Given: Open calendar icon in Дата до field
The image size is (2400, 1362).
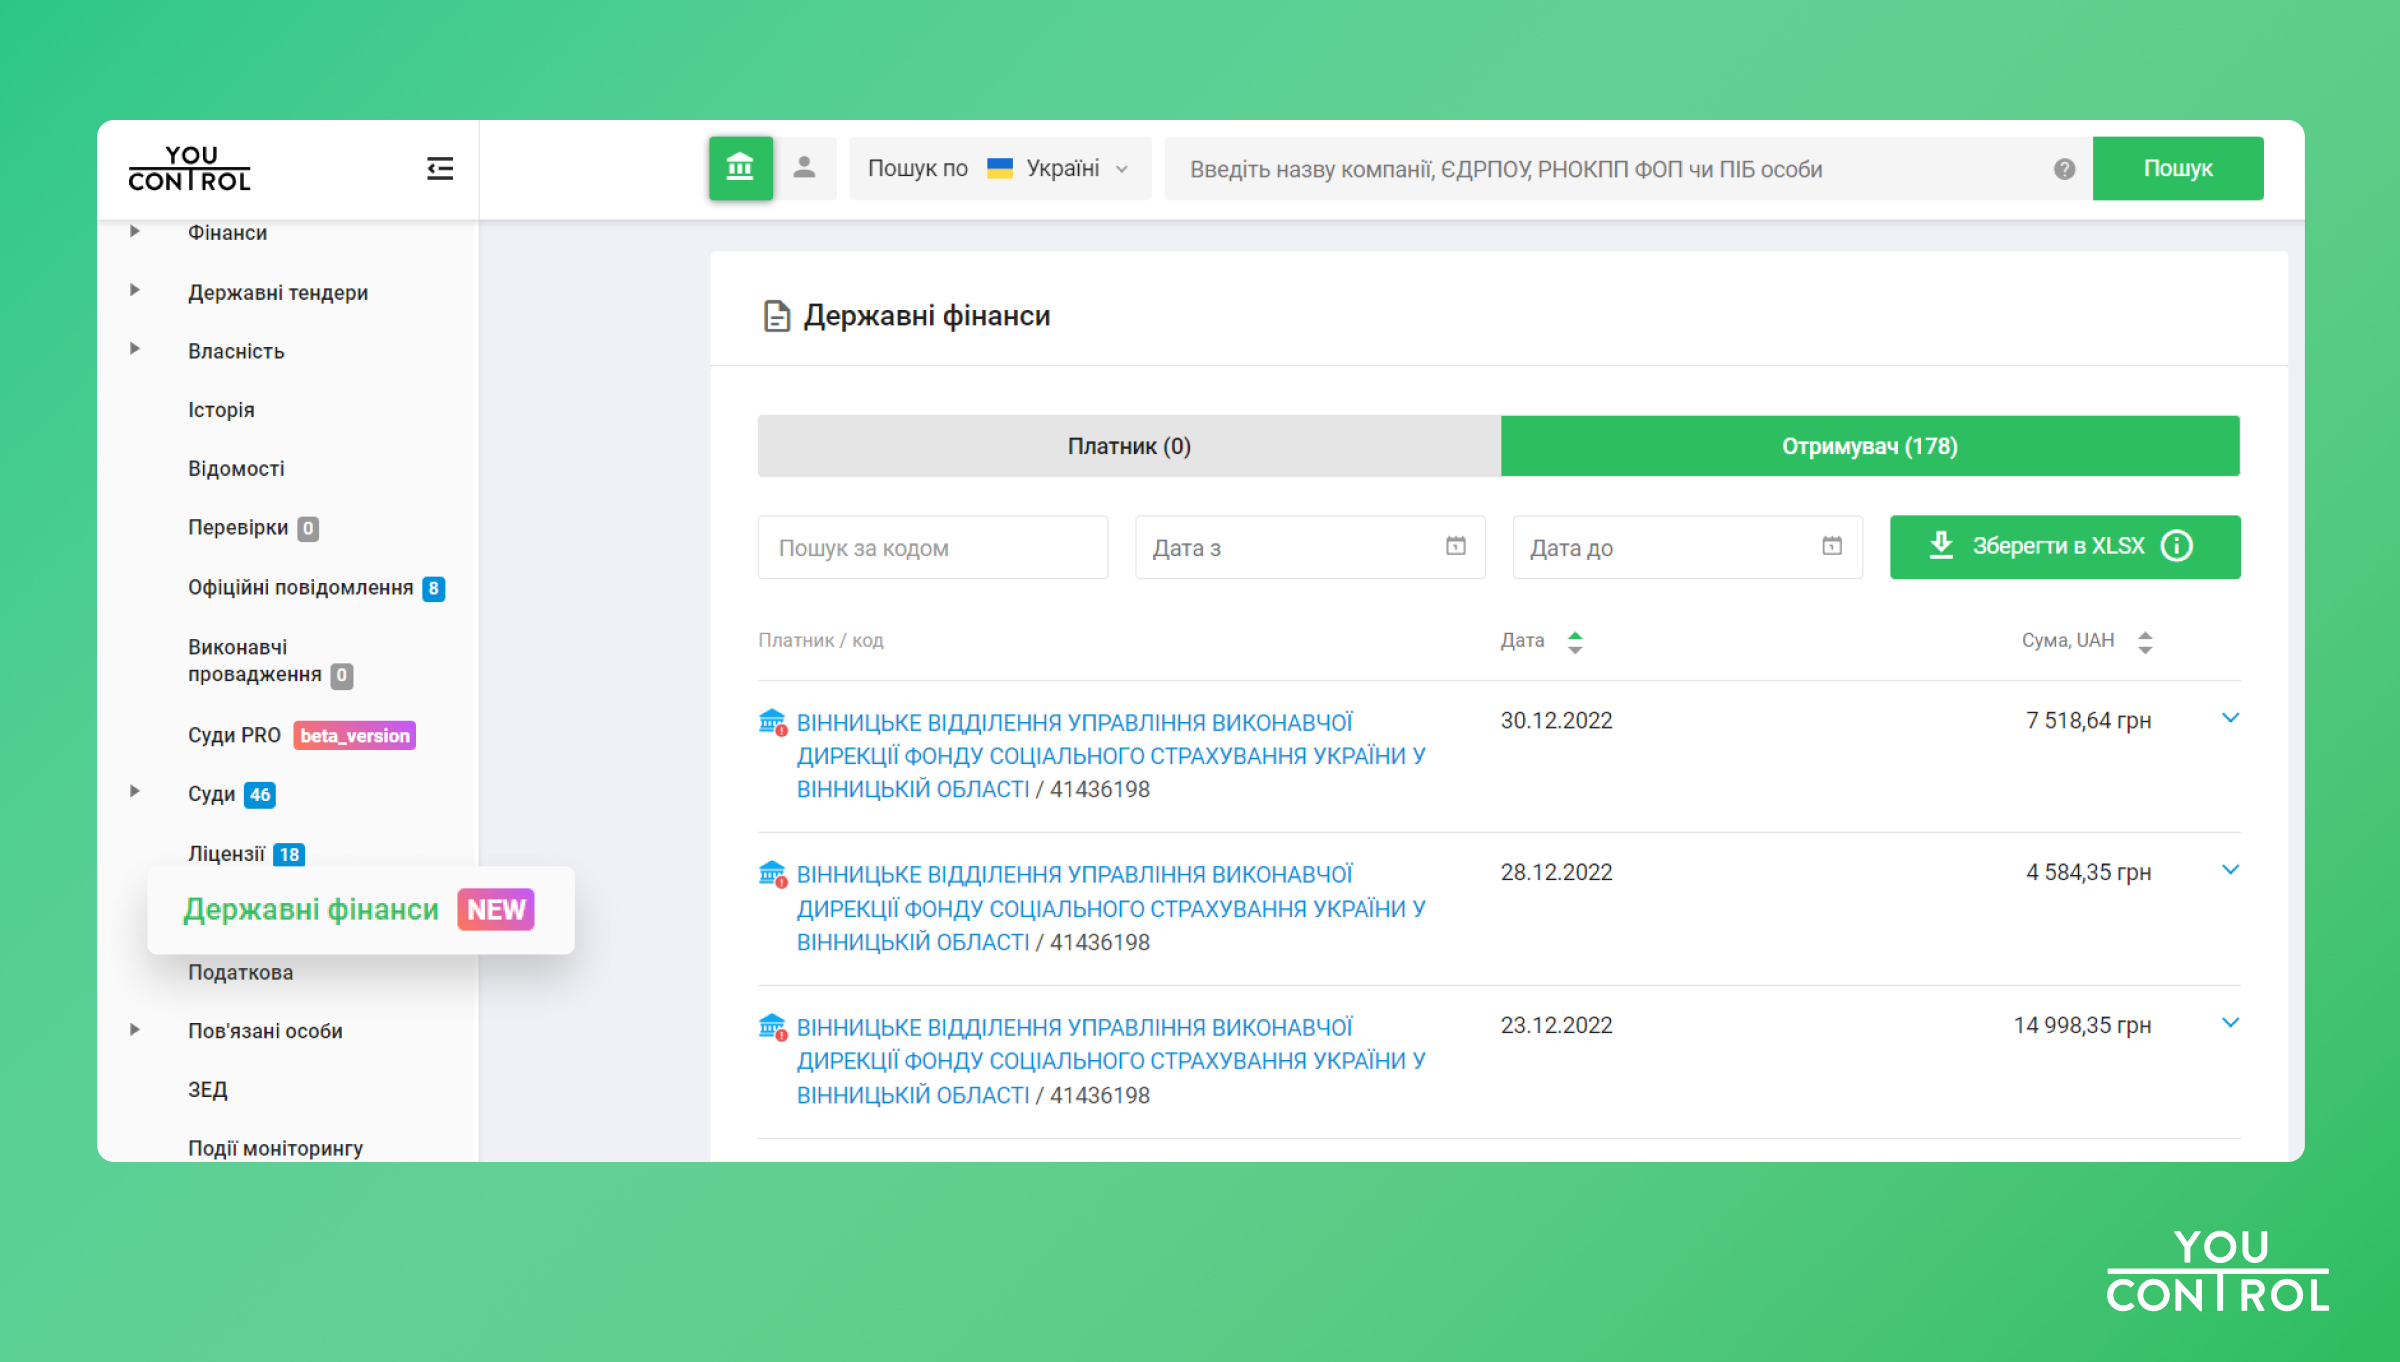Looking at the screenshot, I should pos(1831,546).
